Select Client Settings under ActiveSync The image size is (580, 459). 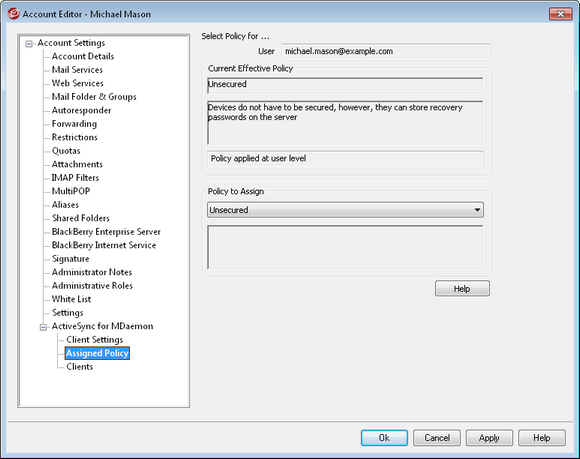pos(95,340)
